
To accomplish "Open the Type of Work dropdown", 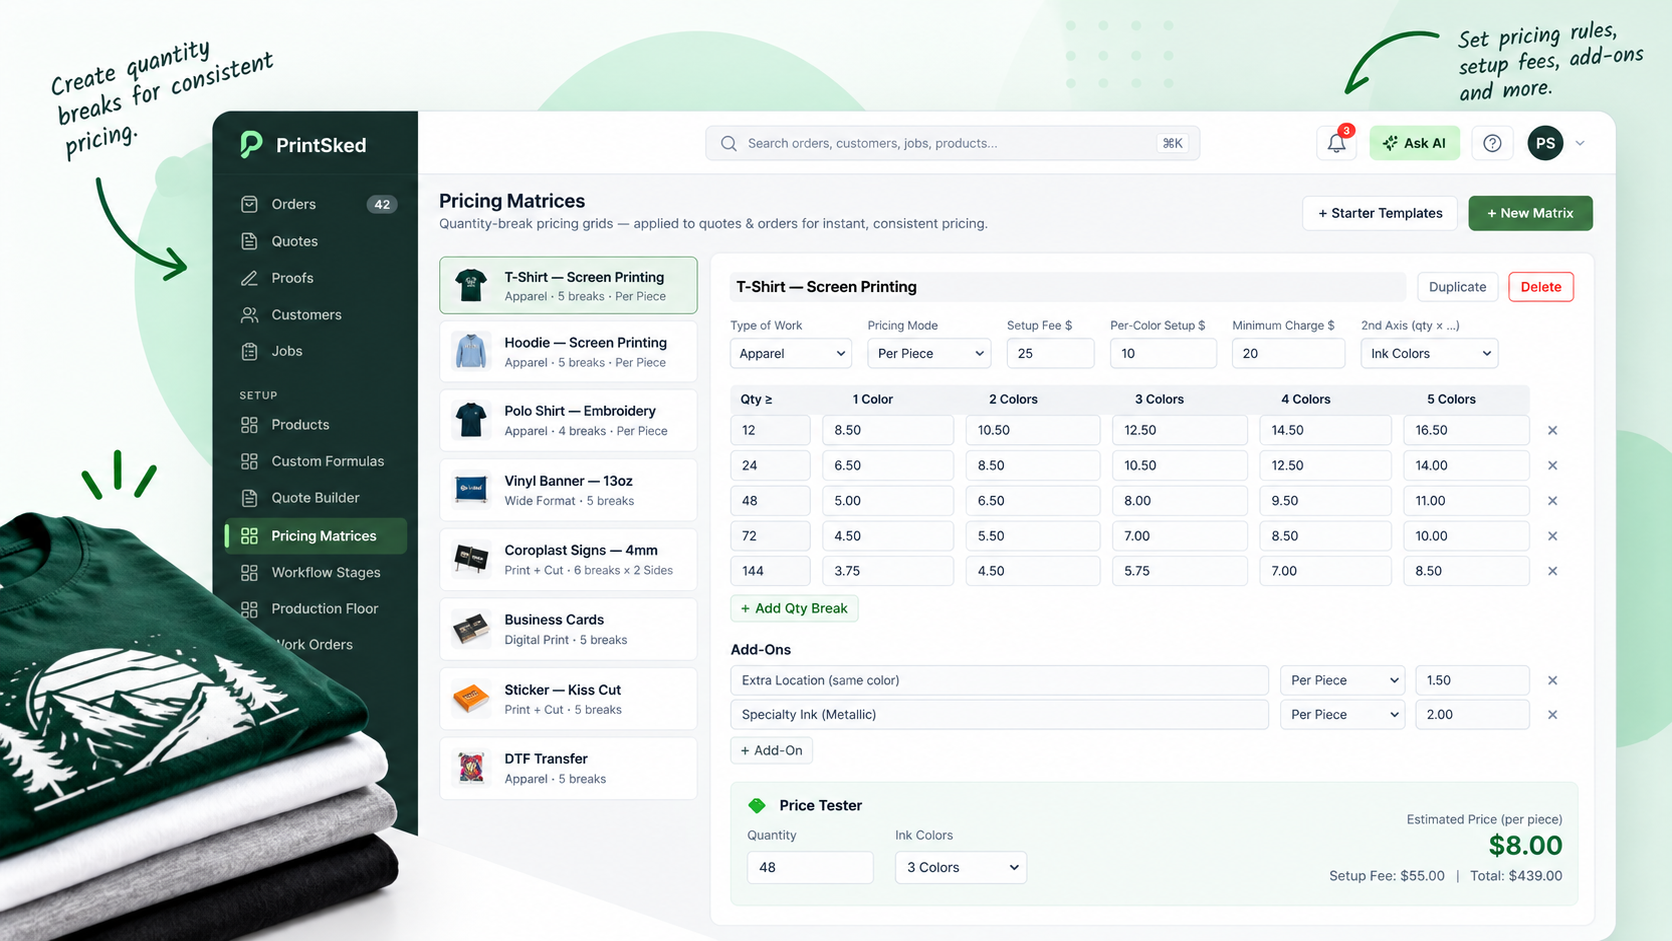I will coord(791,353).
